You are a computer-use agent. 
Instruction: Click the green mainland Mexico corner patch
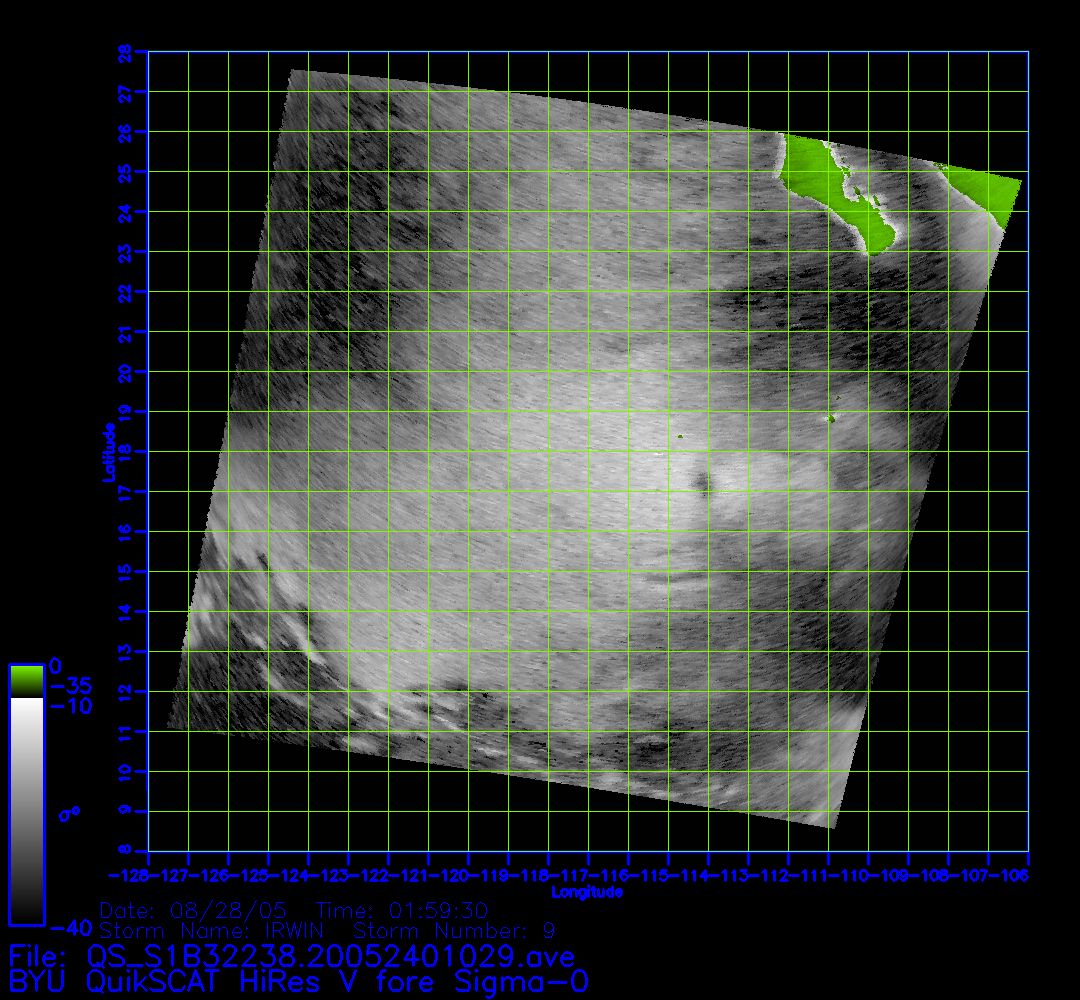point(985,185)
